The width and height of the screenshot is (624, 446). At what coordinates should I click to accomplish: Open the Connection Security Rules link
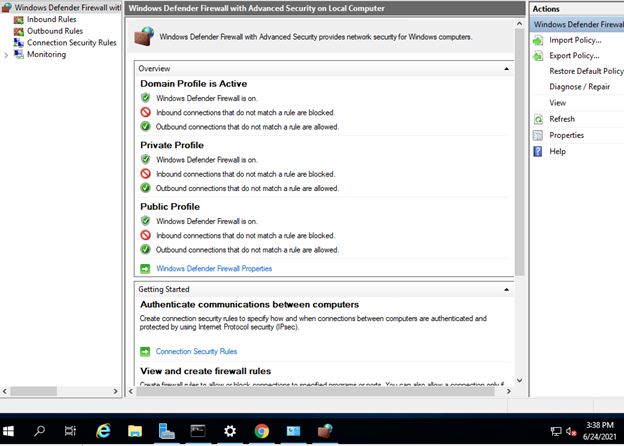[196, 351]
